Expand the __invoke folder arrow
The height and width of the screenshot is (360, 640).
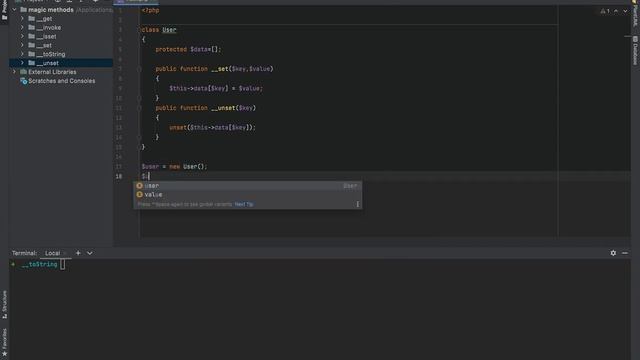[22, 27]
